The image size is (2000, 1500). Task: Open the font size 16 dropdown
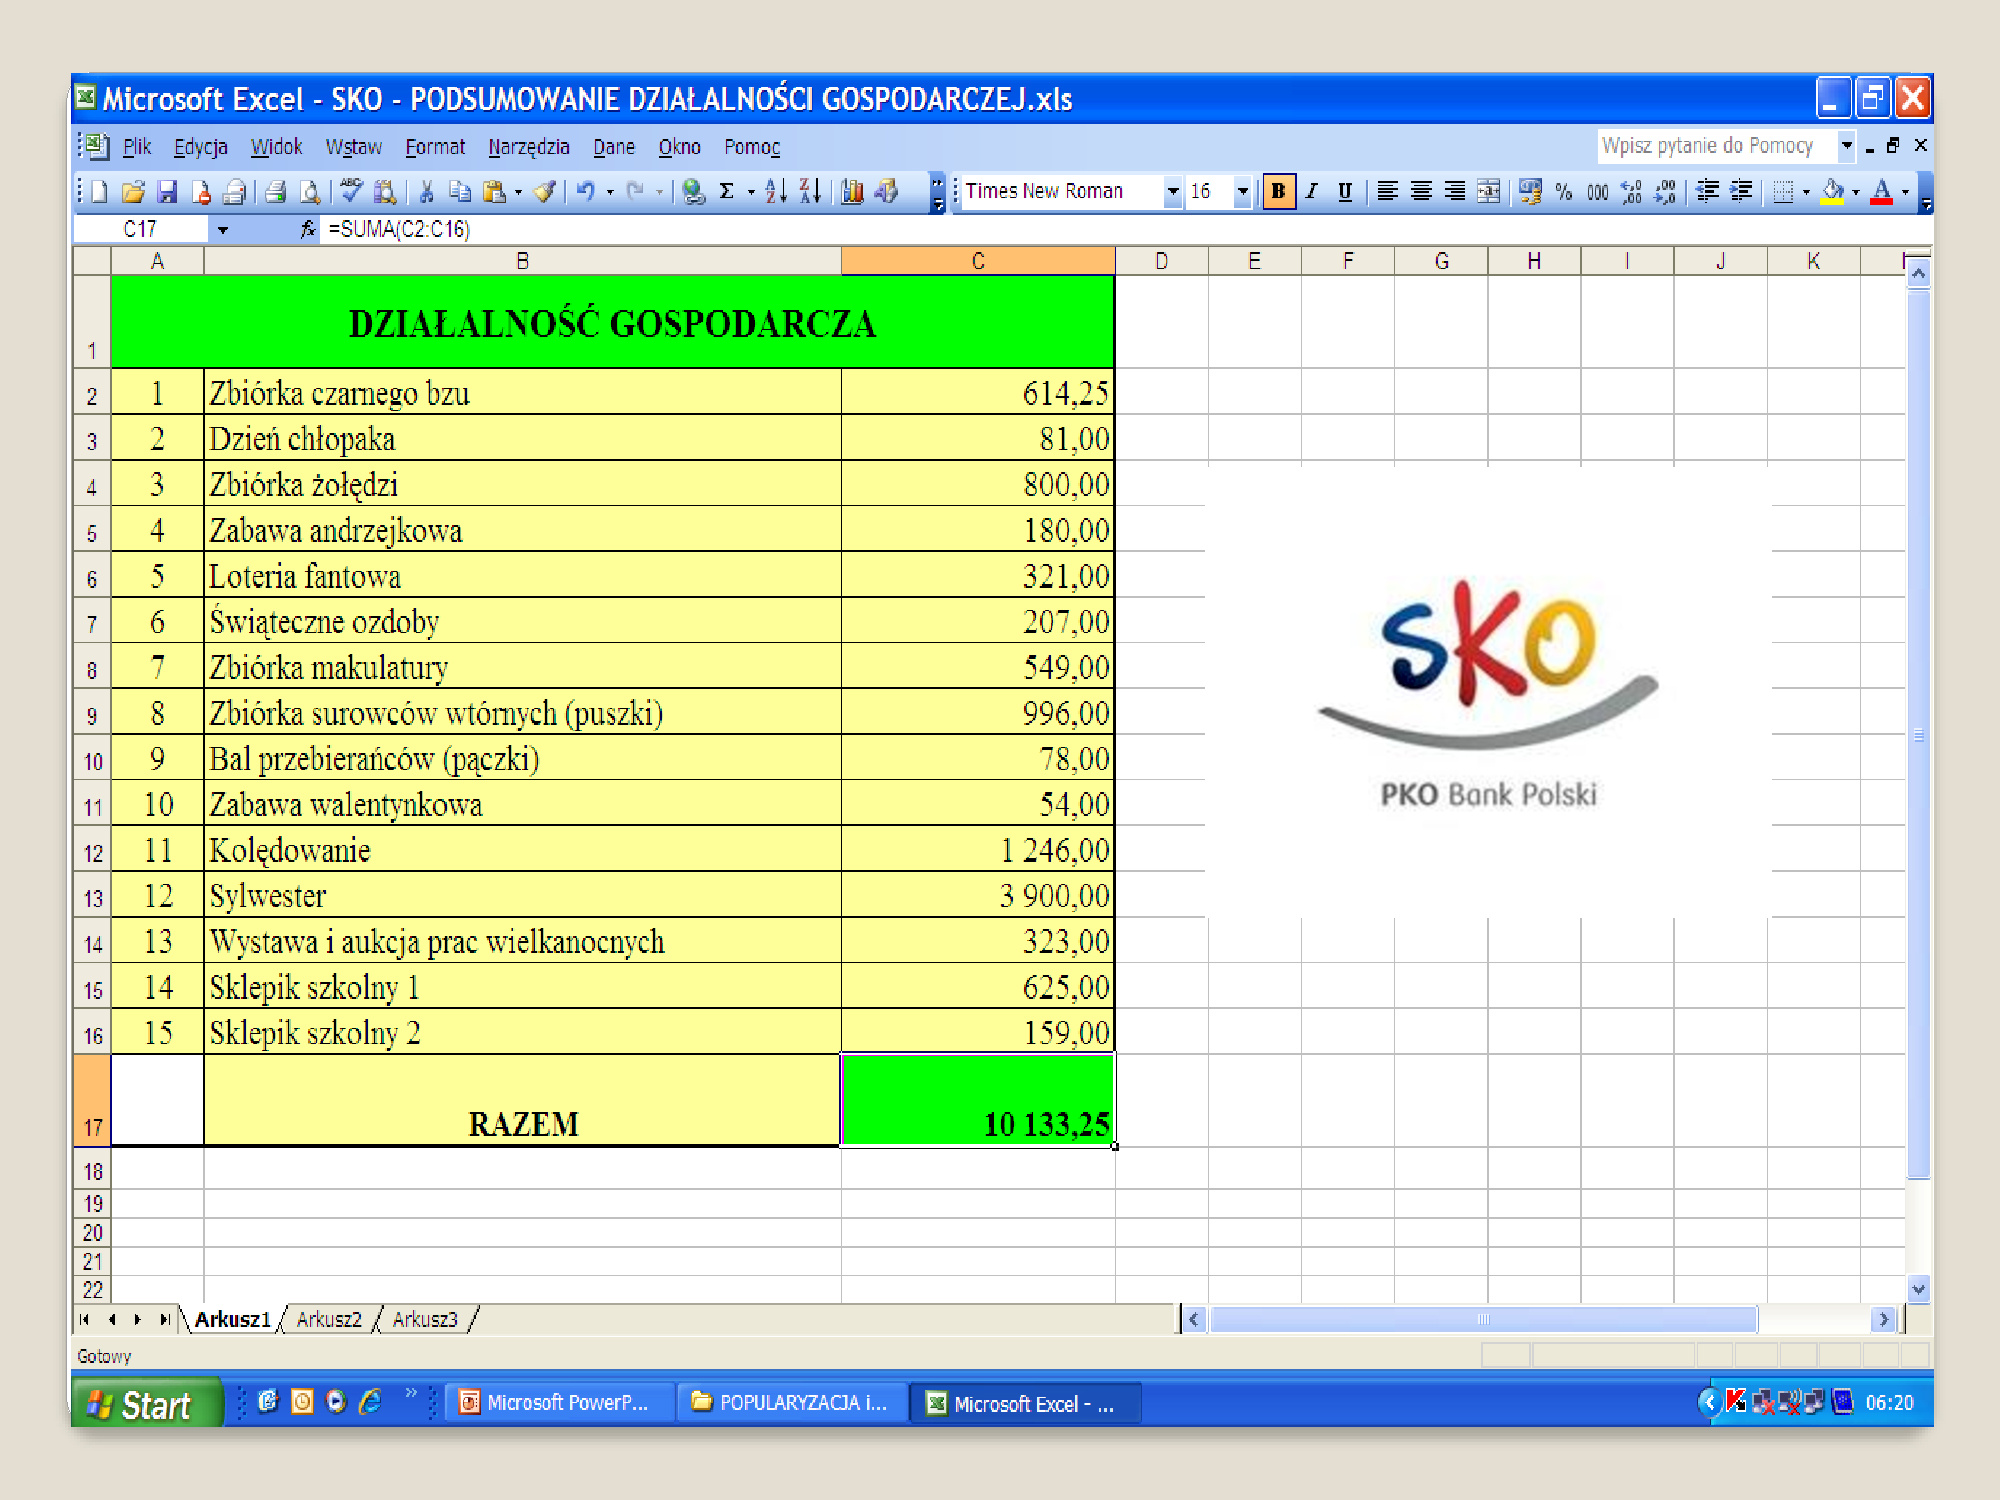[x=1242, y=191]
